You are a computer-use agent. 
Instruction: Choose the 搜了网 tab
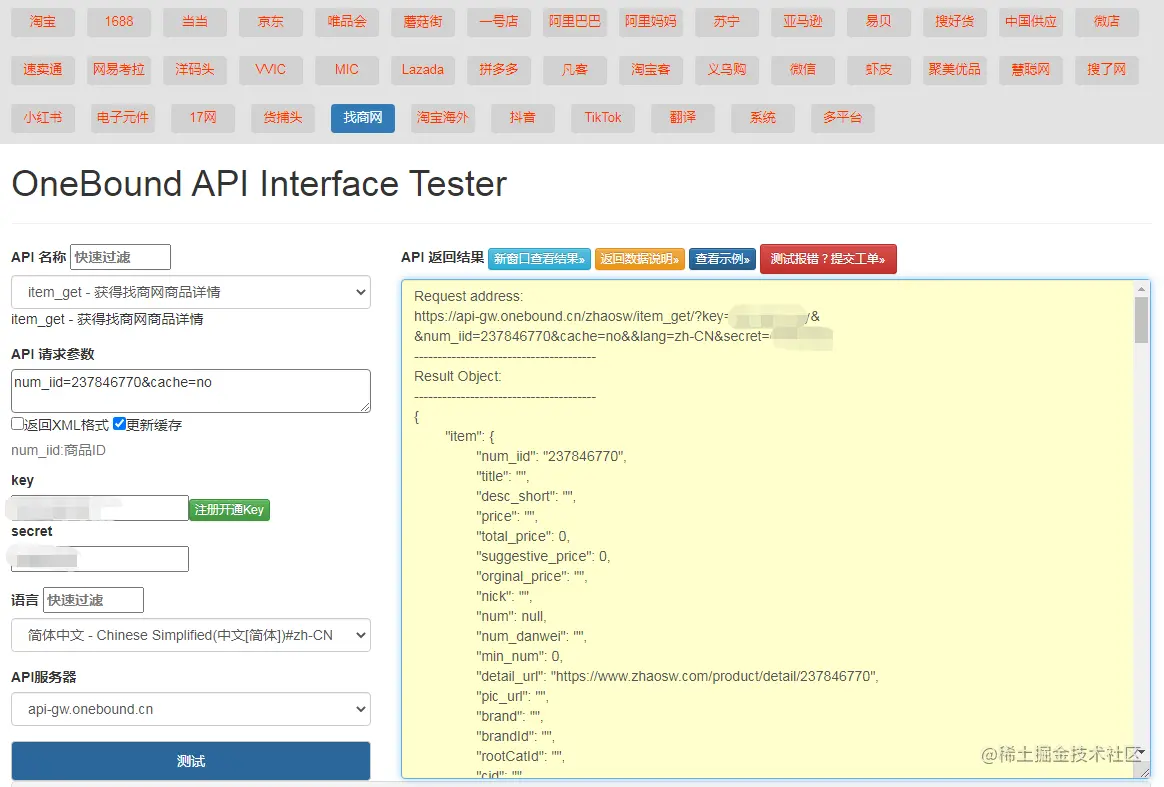[x=1107, y=70]
